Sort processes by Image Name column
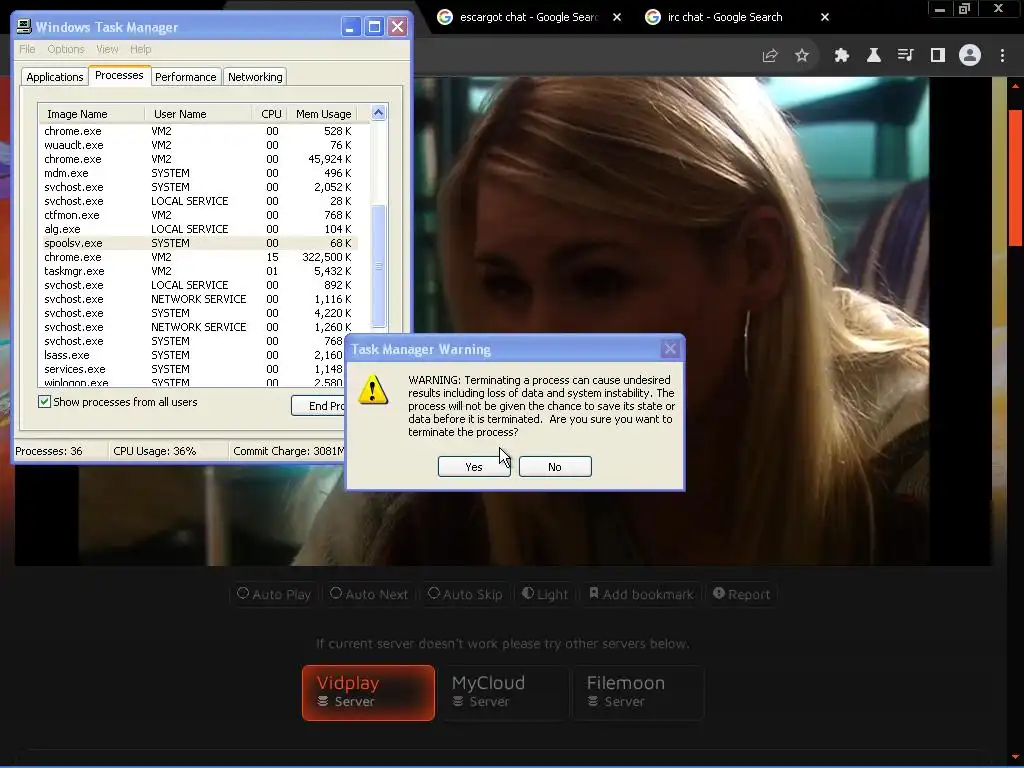Viewport: 1024px width, 768px height. (x=91, y=114)
